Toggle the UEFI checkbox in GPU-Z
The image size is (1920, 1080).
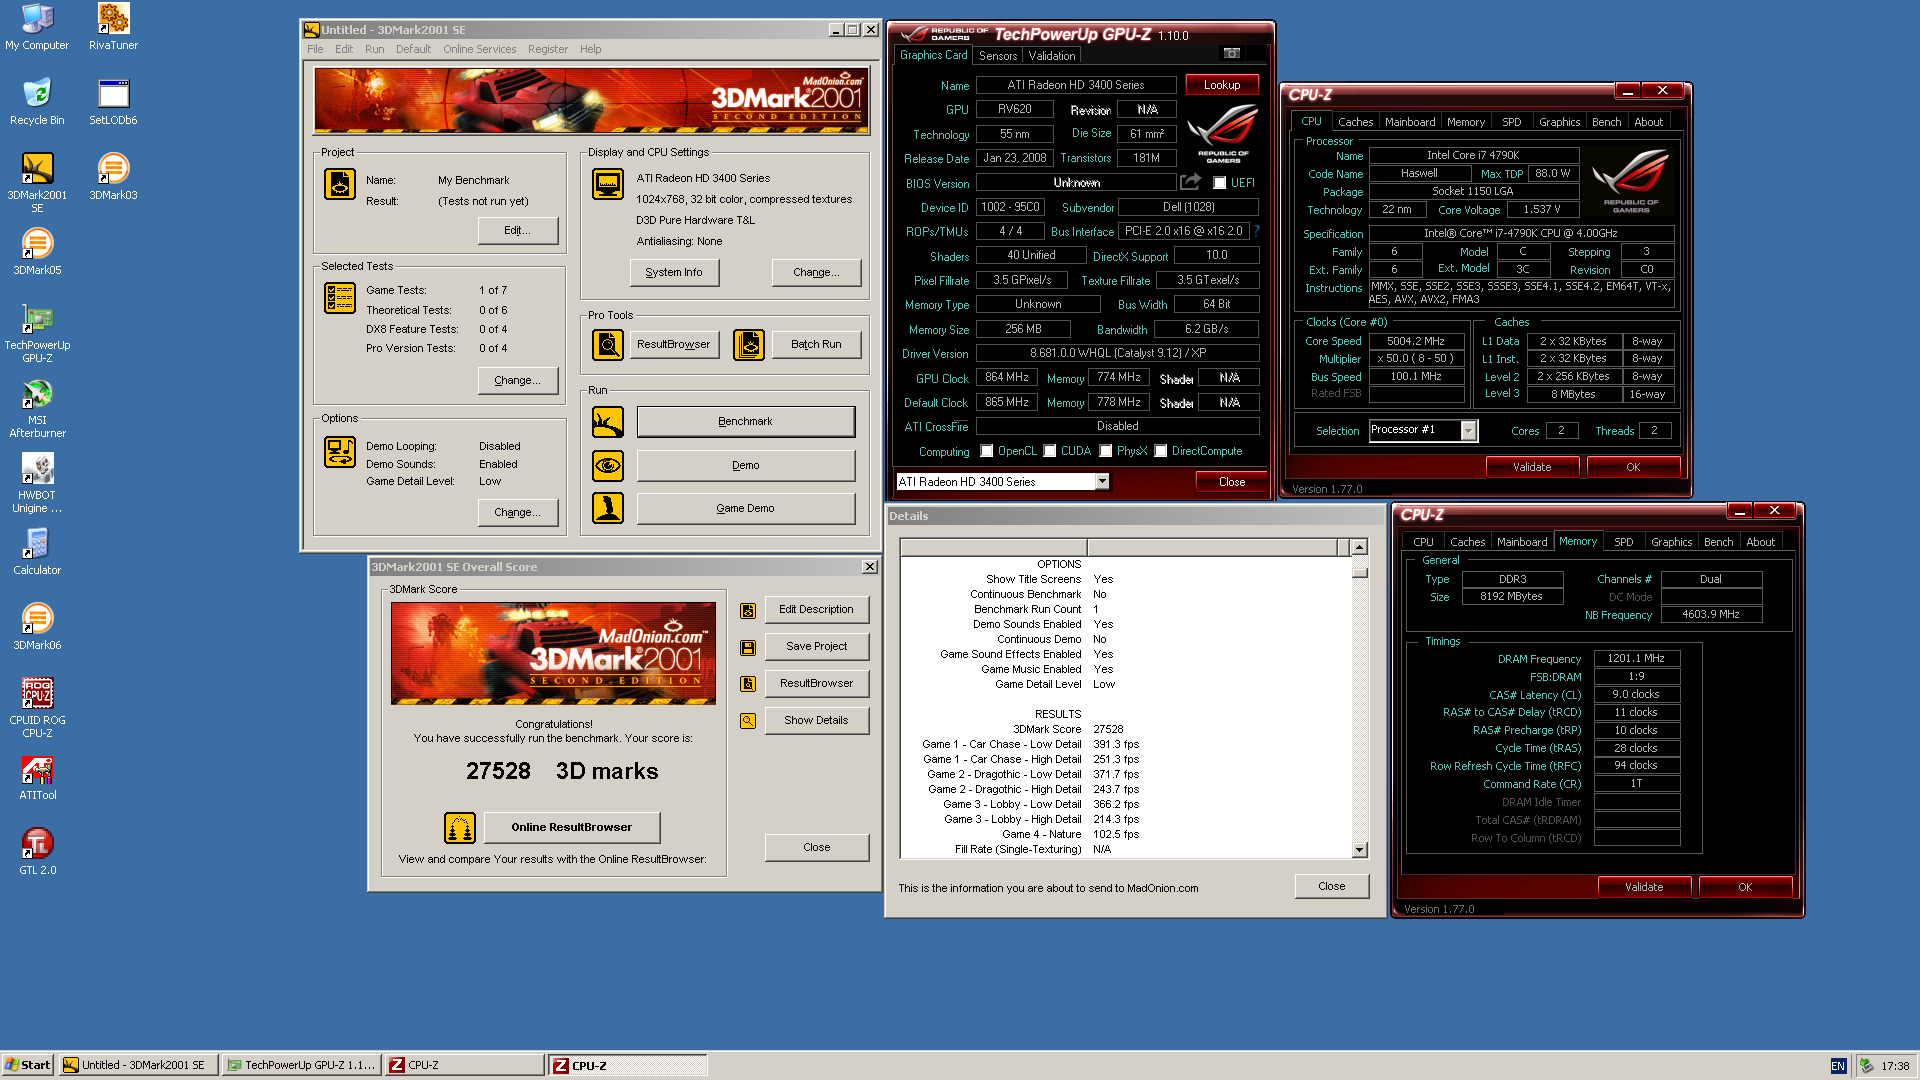1219,183
